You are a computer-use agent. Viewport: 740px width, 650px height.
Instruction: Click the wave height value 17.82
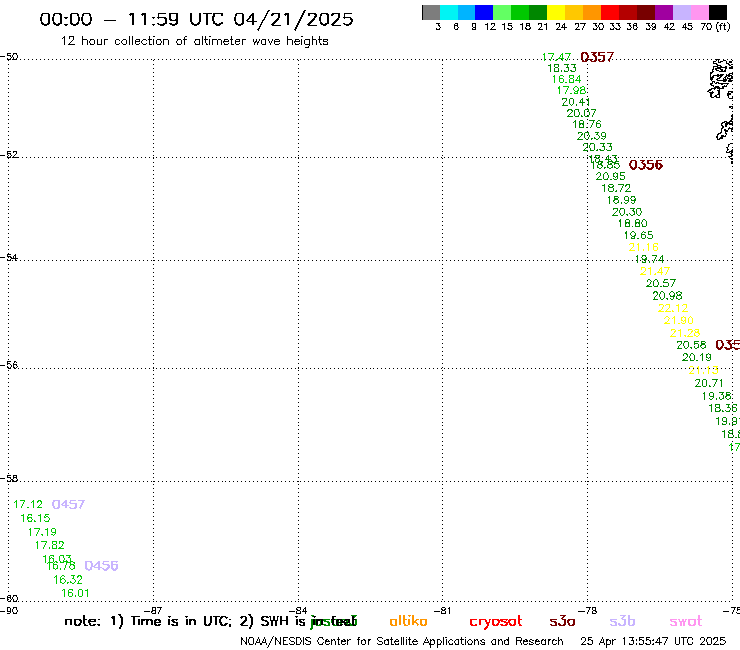(x=50, y=545)
